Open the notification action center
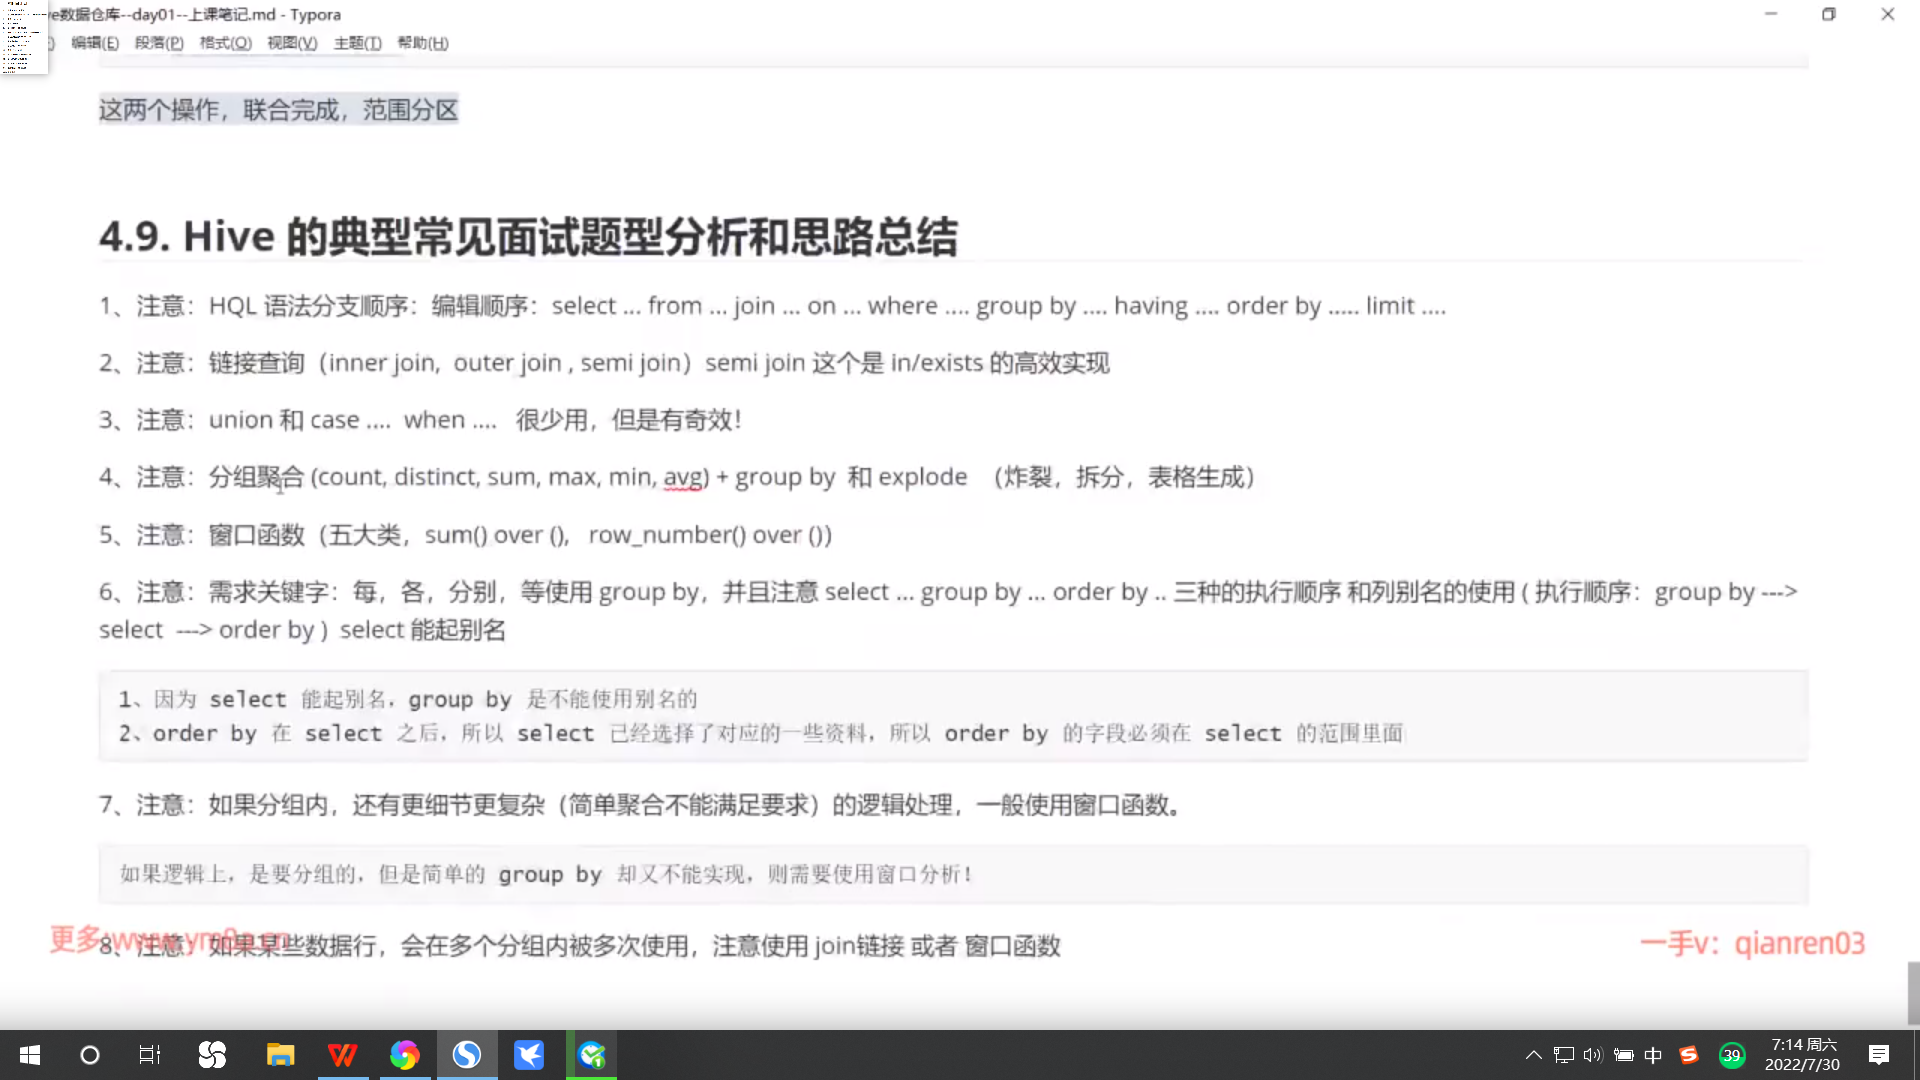This screenshot has height=1080, width=1920. tap(1879, 1055)
